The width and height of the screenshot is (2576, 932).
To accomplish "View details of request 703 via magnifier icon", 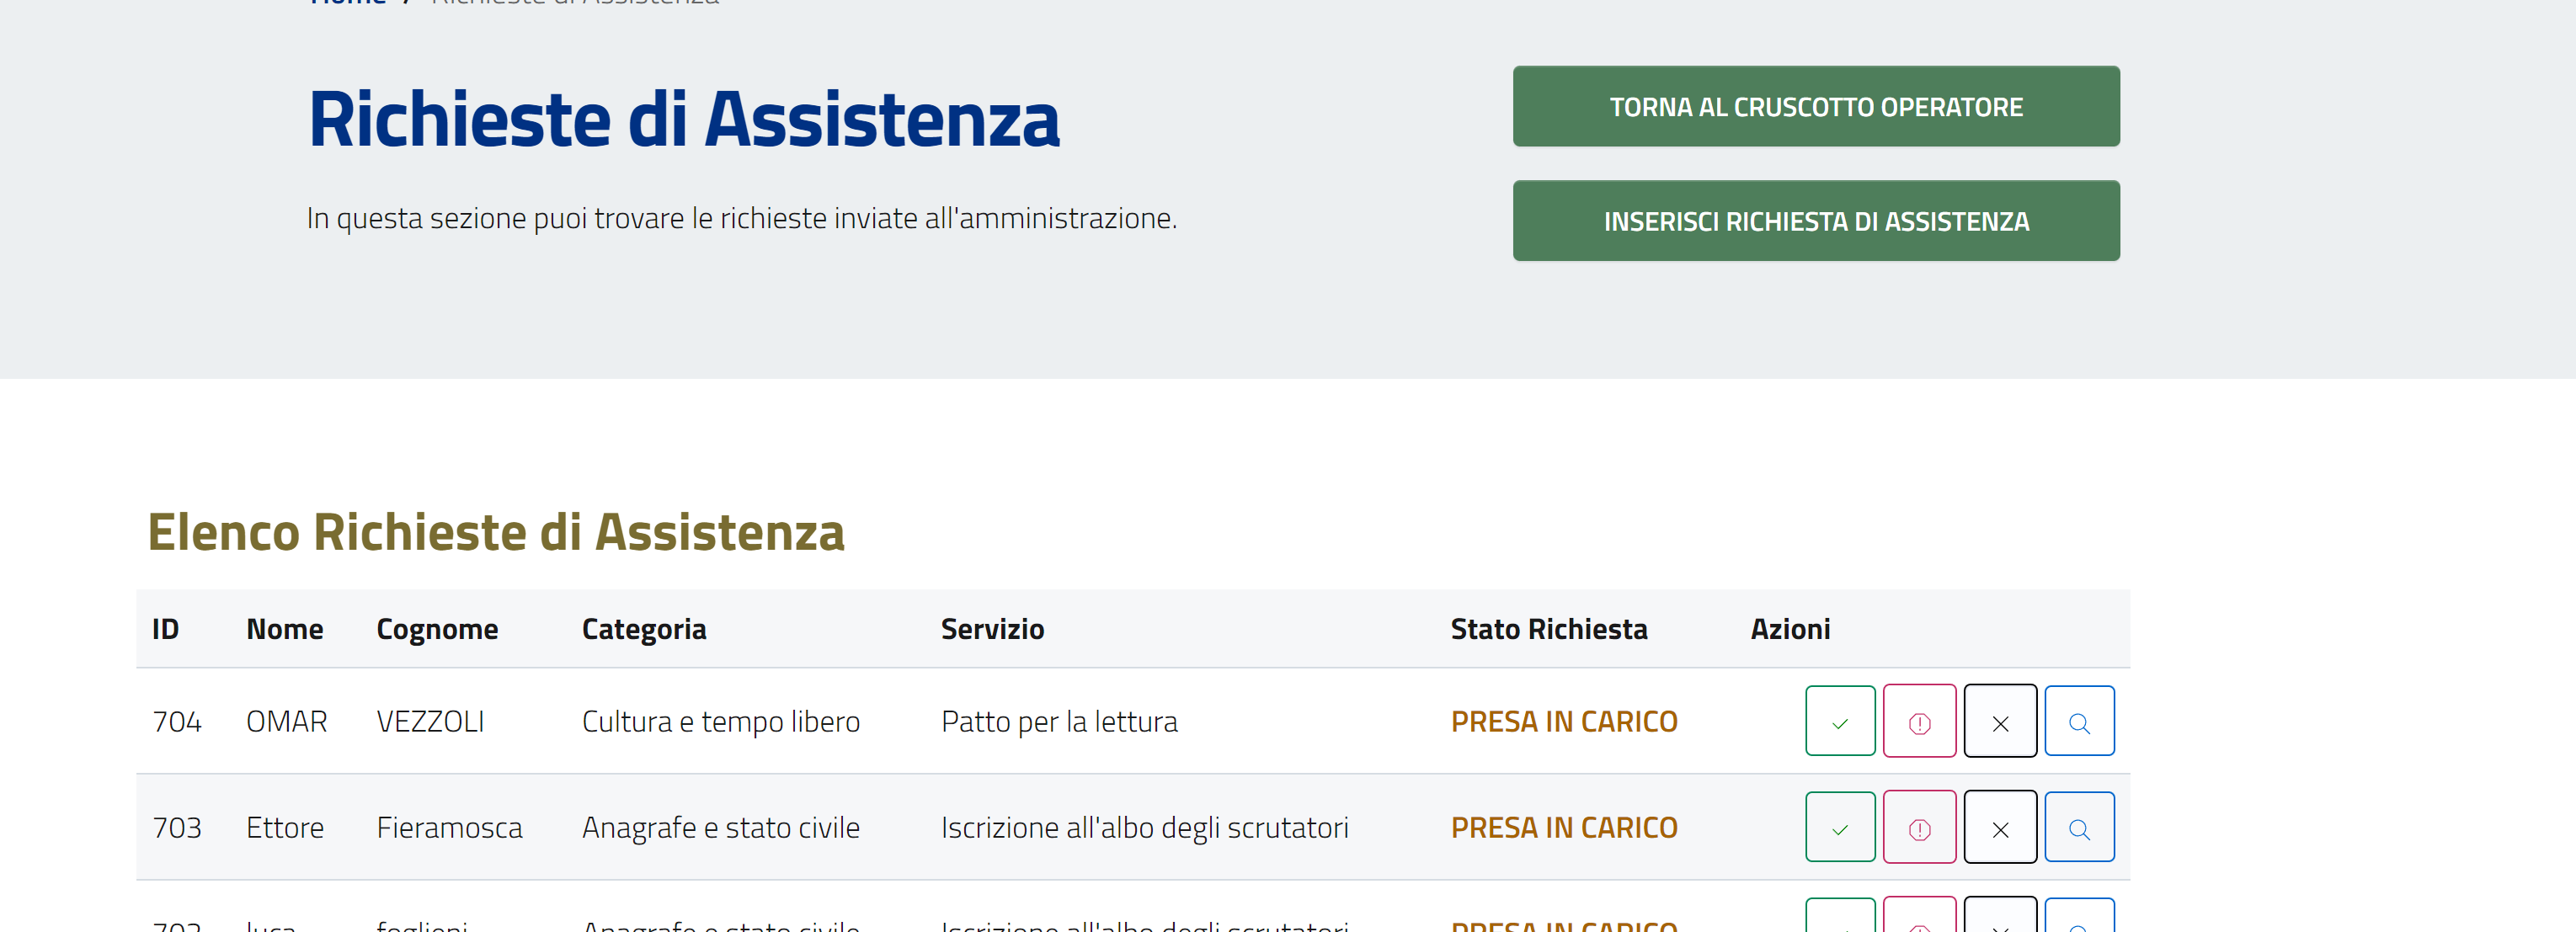I will tap(2079, 826).
